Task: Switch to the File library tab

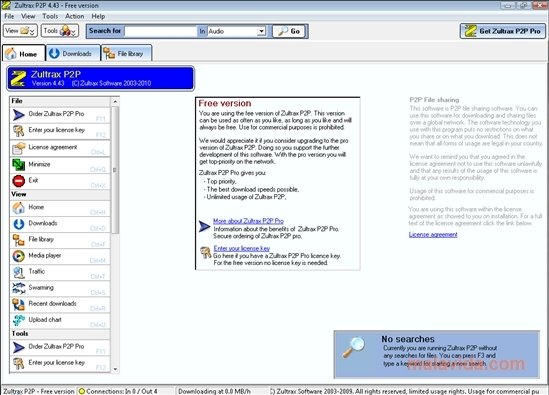Action: (x=126, y=53)
